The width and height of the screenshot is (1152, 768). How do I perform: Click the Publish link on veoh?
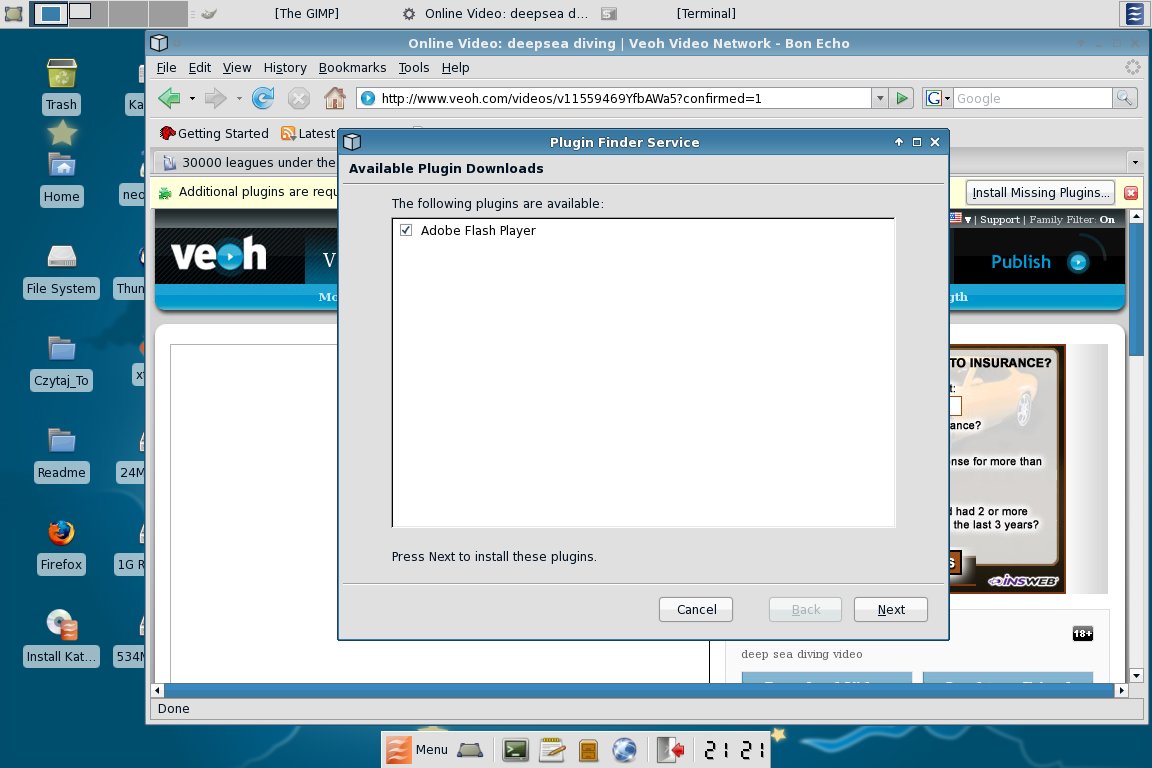[x=1020, y=262]
